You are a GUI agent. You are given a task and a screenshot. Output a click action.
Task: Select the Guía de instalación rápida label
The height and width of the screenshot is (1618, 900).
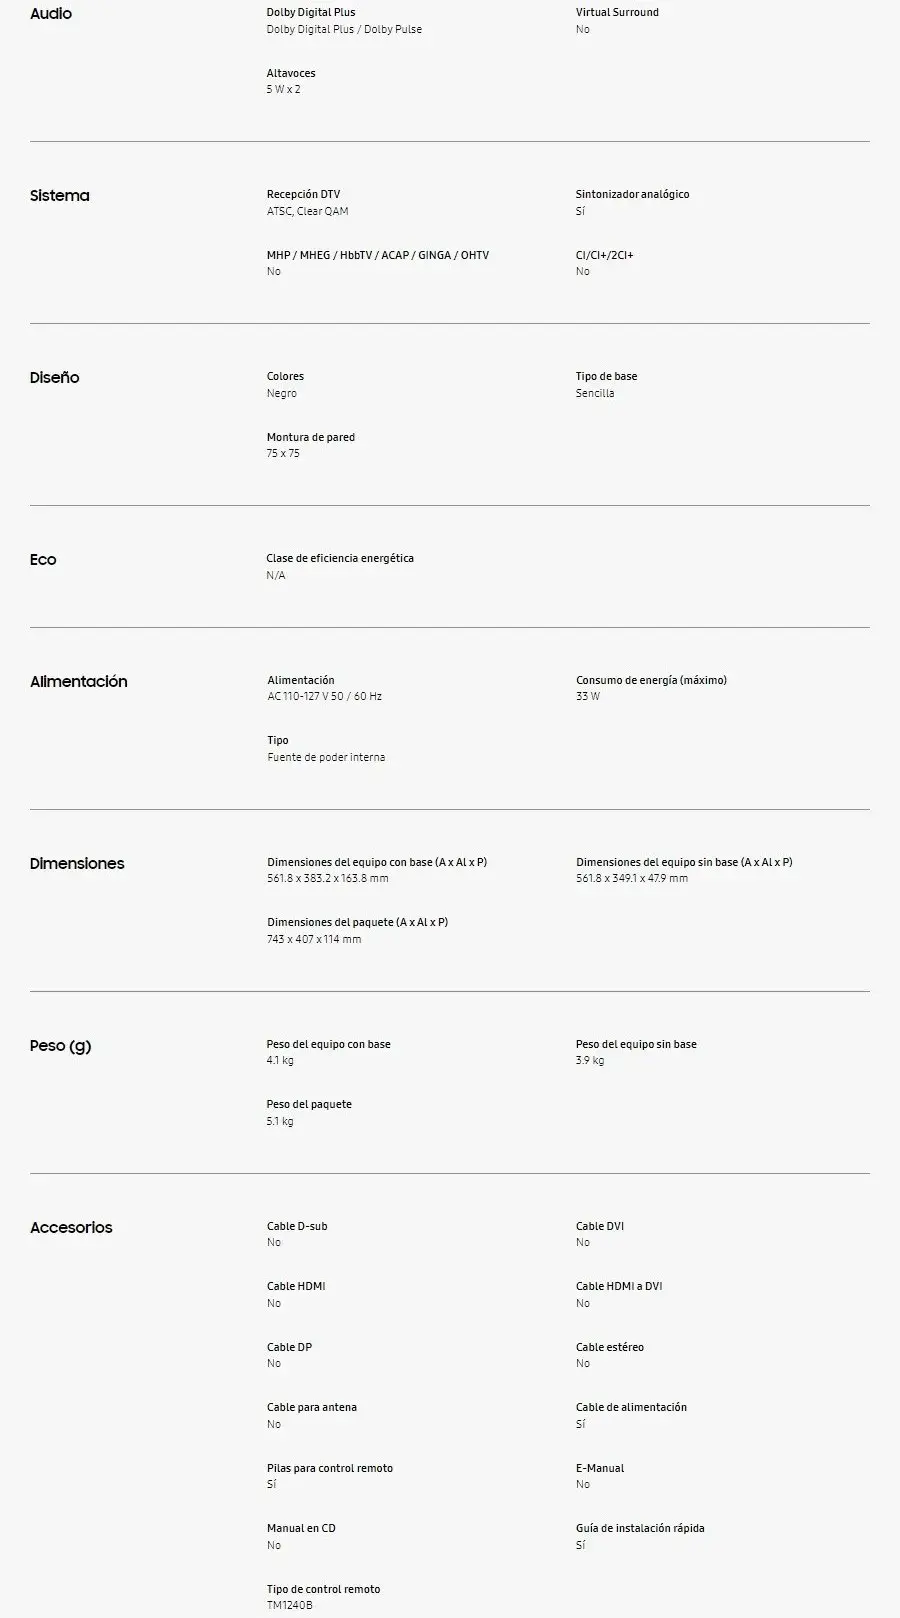click(x=640, y=1529)
